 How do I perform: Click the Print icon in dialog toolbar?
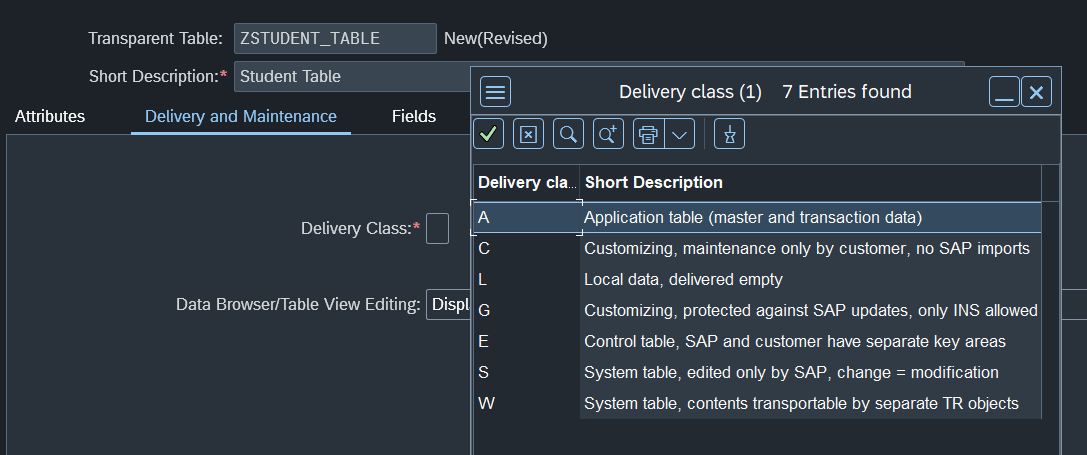[648, 134]
